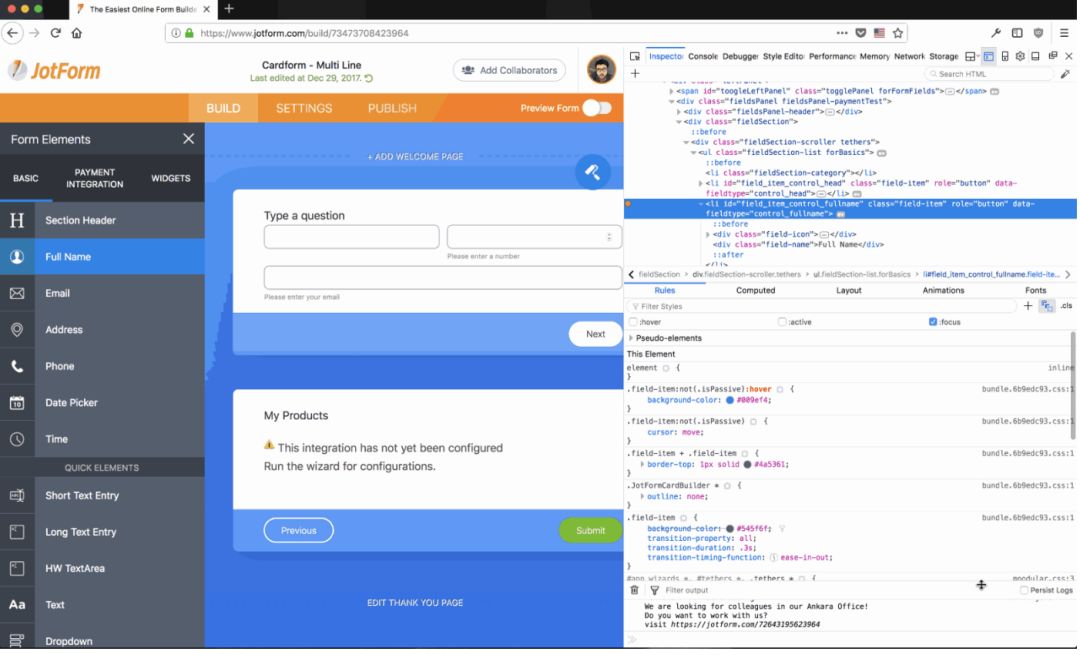Click the Short Text Entry icon
Screen dimensions: 1080x655
pyautogui.click(x=17, y=496)
